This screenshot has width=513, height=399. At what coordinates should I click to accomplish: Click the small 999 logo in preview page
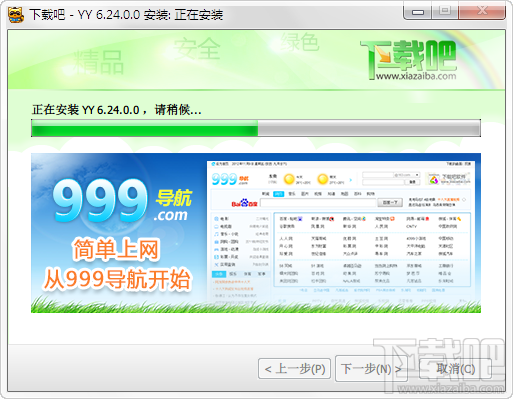point(230,179)
